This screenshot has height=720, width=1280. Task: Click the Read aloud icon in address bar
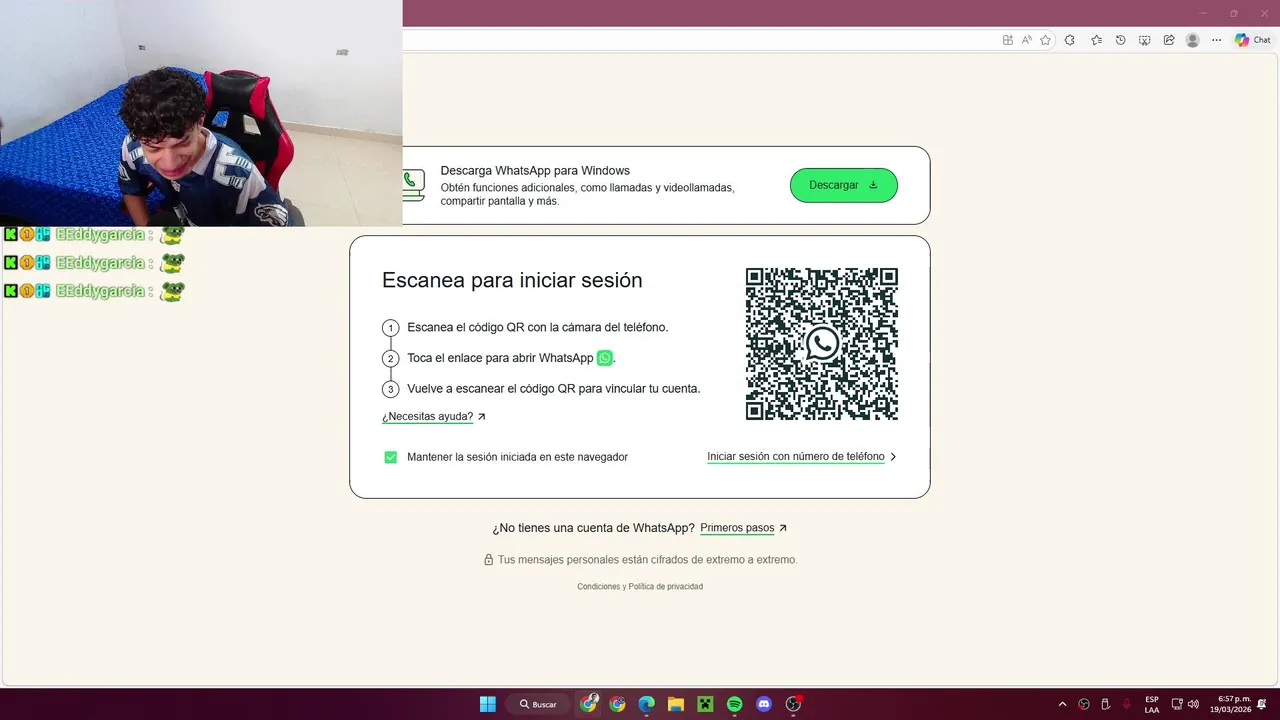(1026, 40)
